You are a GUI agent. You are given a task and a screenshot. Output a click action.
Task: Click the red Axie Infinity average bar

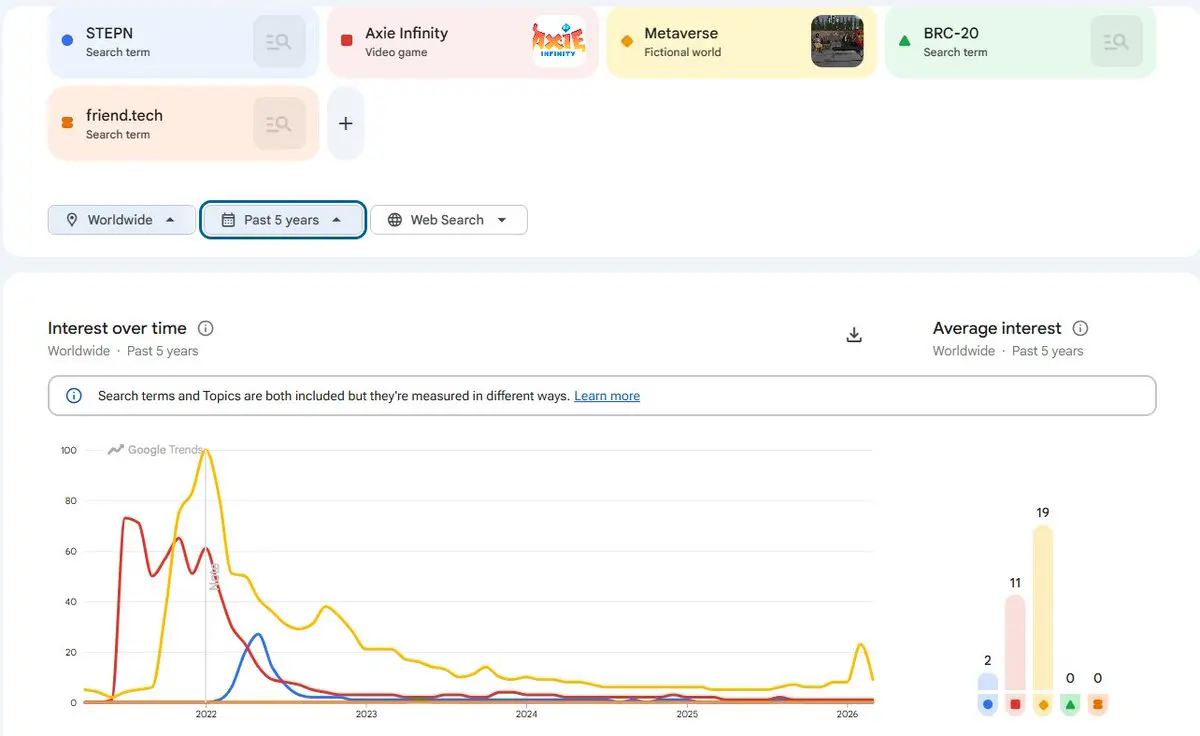point(1015,640)
